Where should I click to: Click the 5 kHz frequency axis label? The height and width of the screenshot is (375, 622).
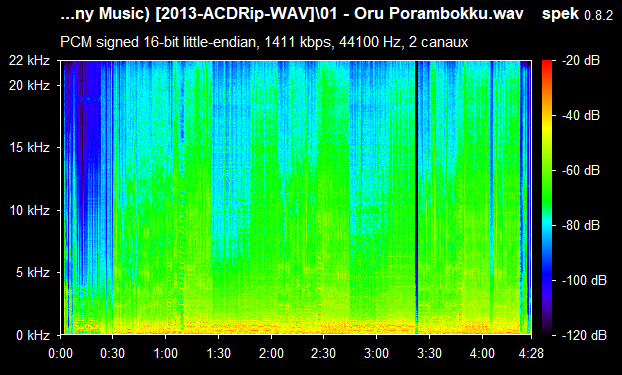(x=33, y=273)
